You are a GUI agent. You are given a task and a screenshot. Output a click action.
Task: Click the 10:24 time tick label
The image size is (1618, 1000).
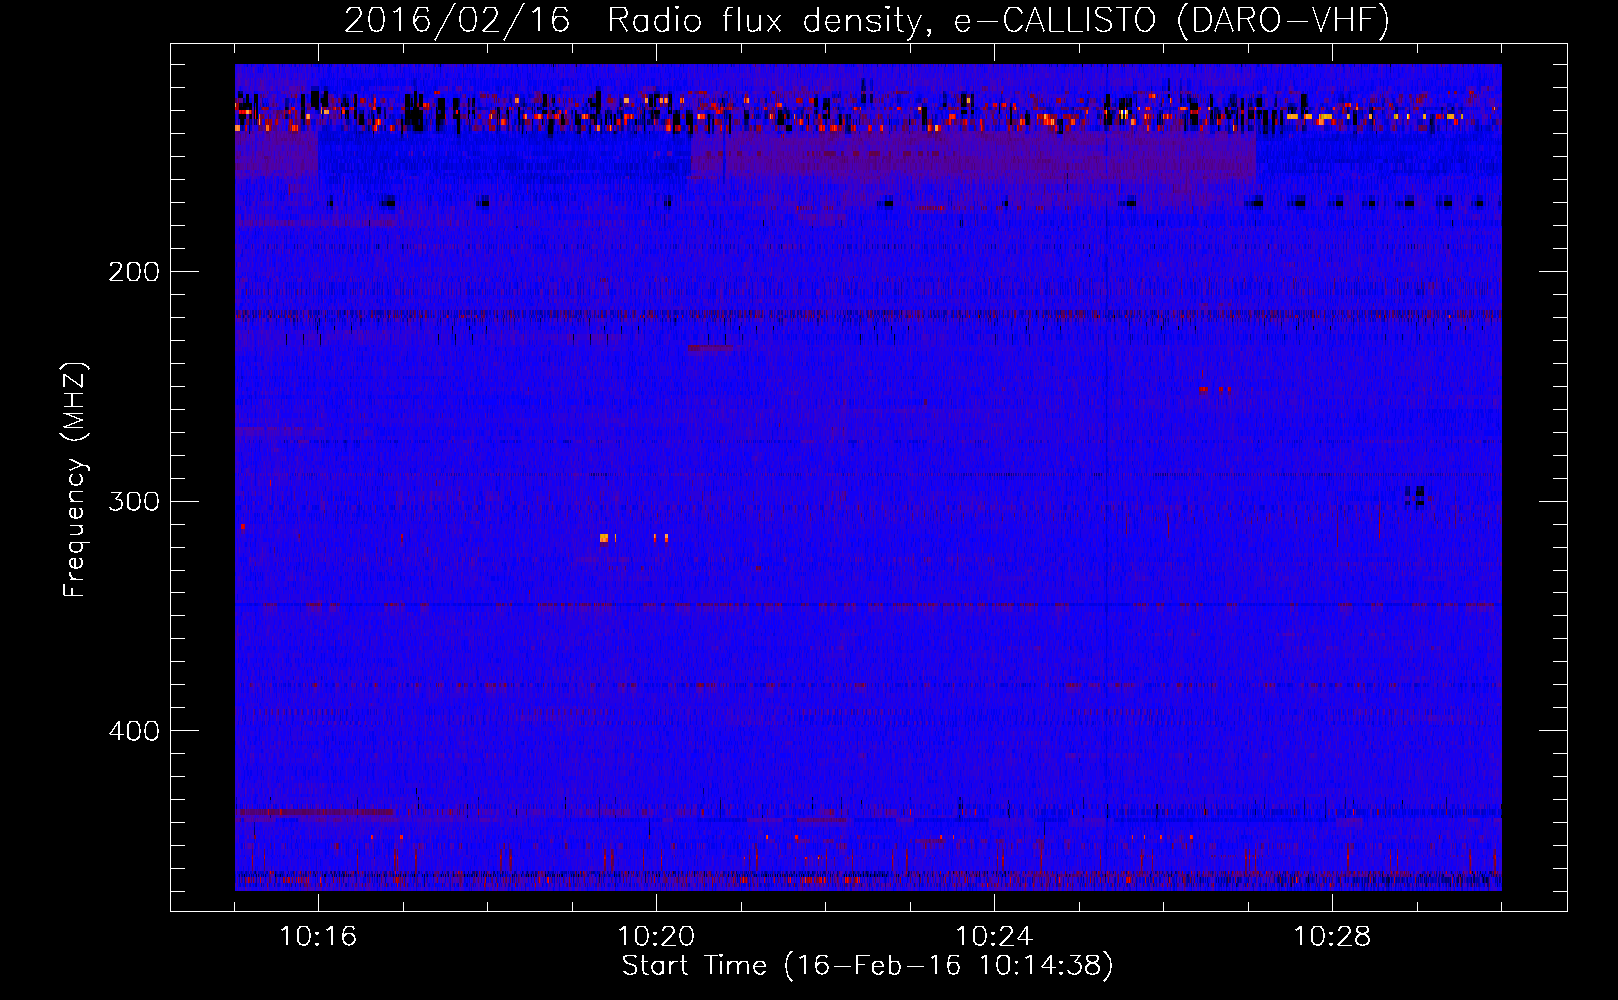point(994,937)
